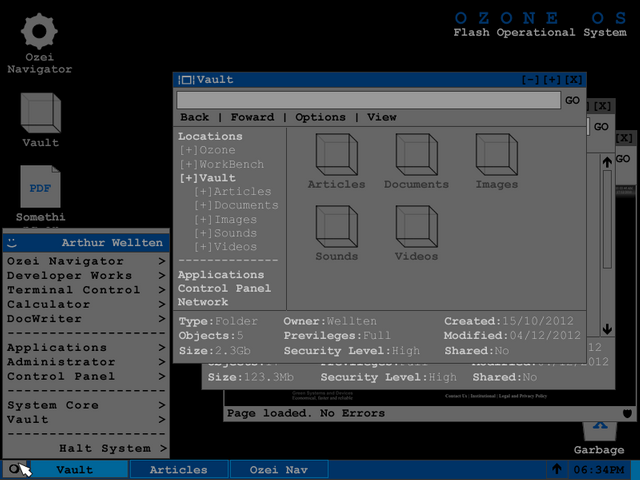Switch to Vault taskbar button

79,469
